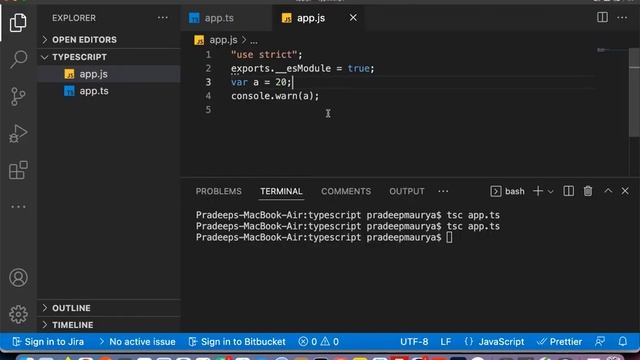Open the Manage gear icon

[18, 314]
